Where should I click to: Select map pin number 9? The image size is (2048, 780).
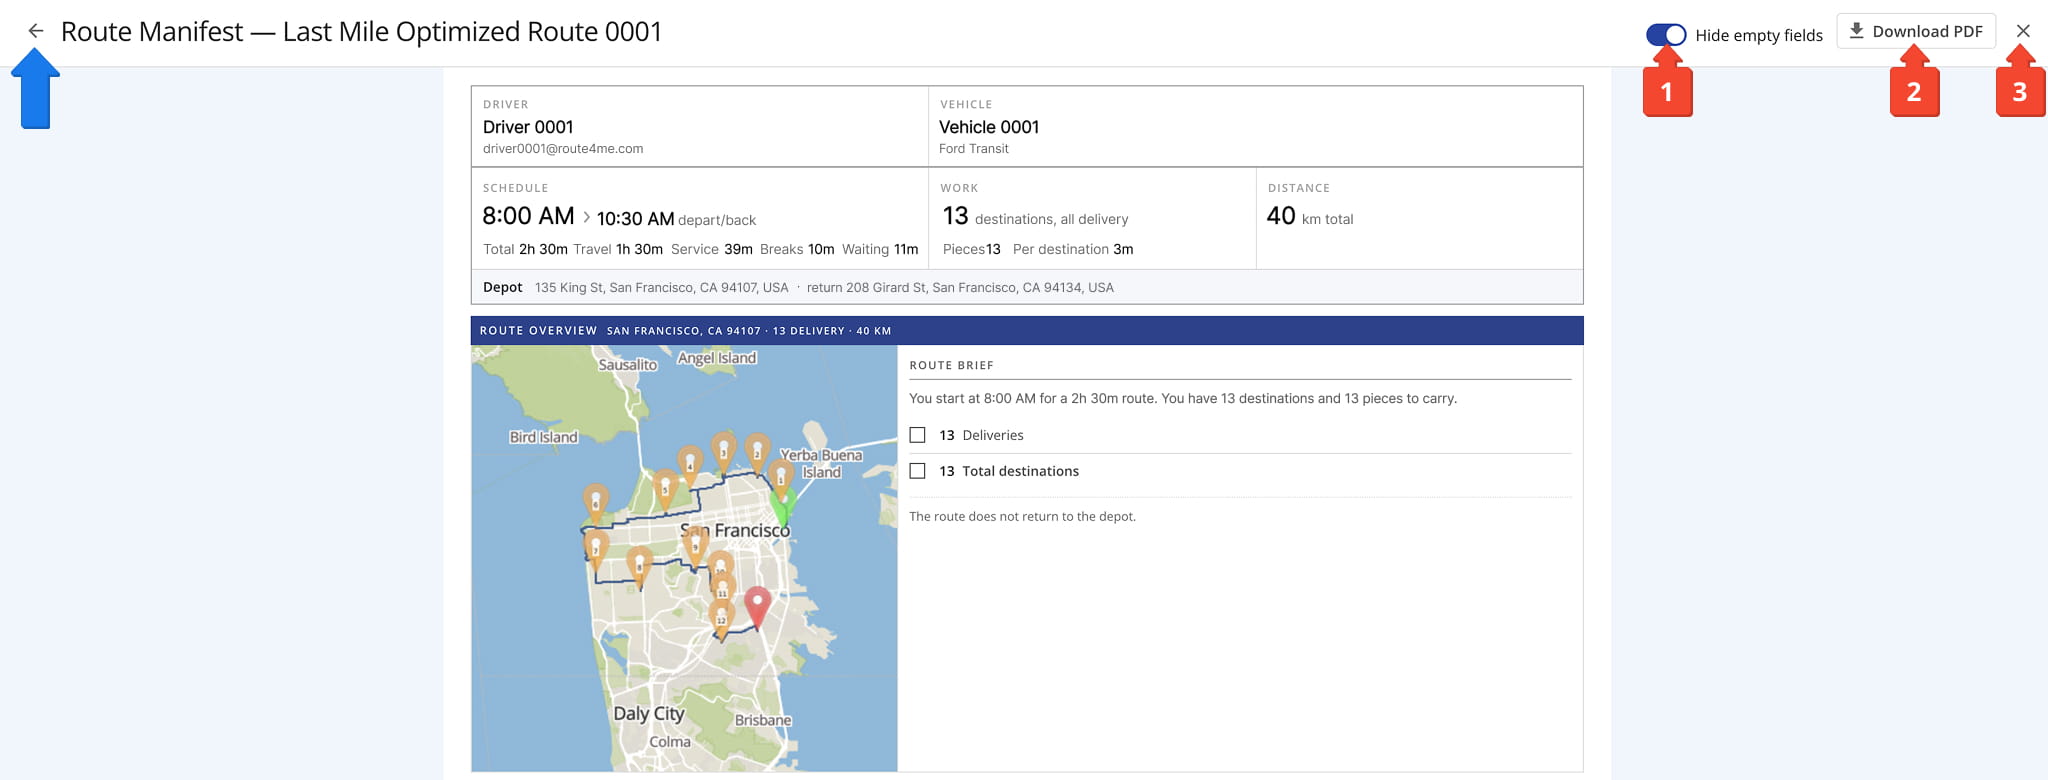(x=696, y=543)
